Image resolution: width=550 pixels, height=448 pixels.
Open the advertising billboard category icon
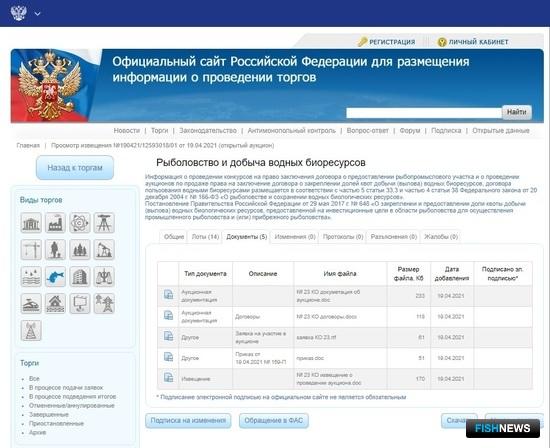[80, 303]
